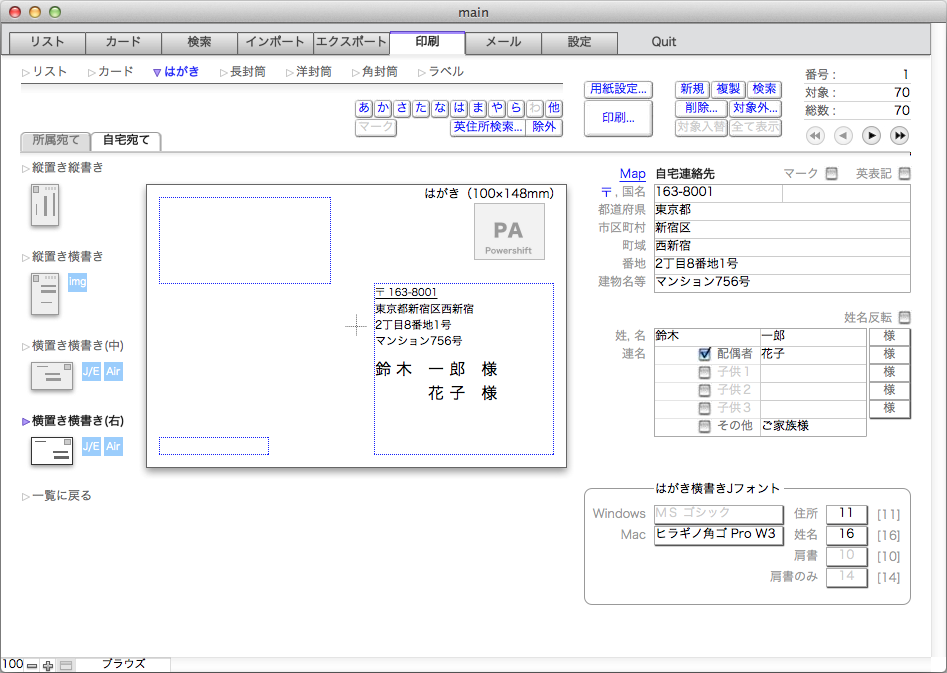947x673 pixels.
Task: Click J/E button in 横置き横書き(右) row
Action: click(x=91, y=446)
